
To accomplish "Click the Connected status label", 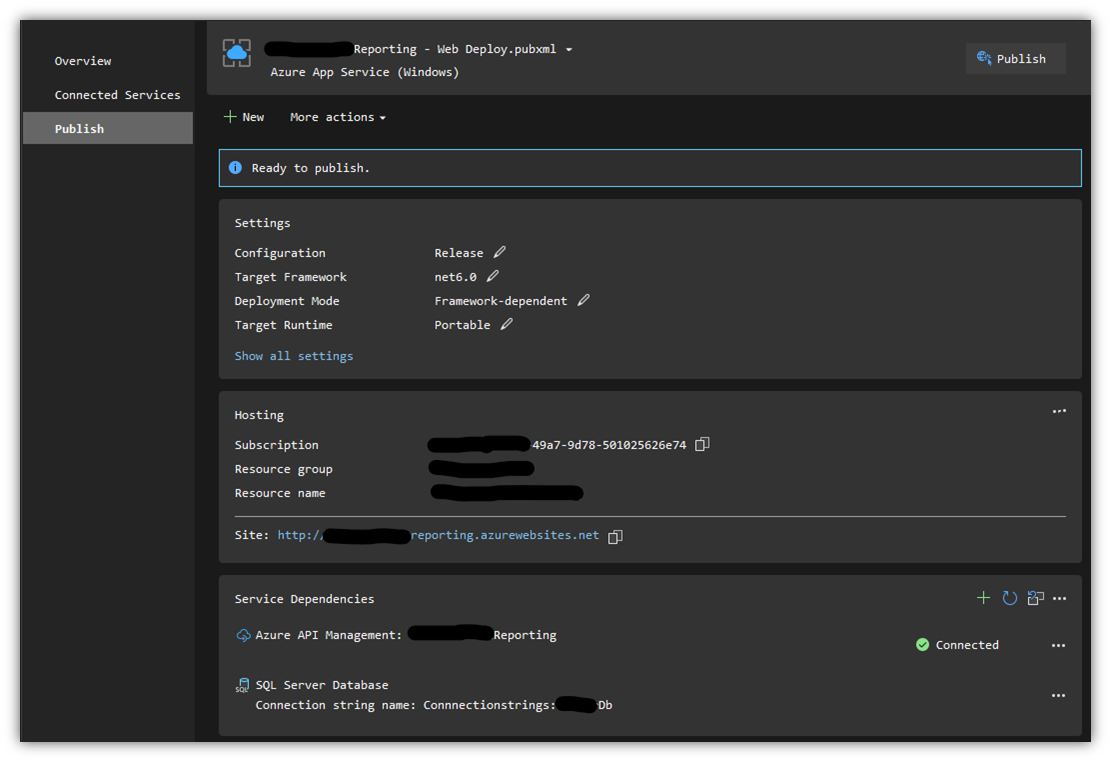I will click(x=966, y=645).
